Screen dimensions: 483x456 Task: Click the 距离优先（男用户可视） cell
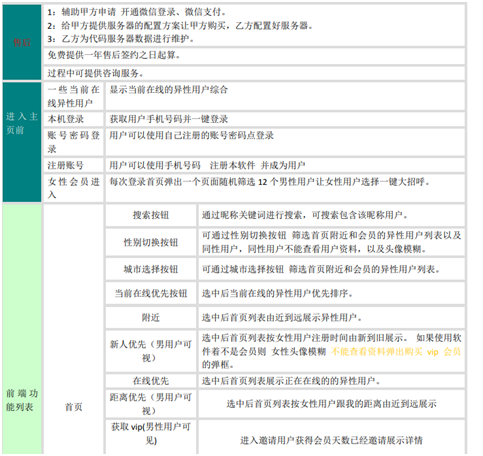tap(151, 404)
